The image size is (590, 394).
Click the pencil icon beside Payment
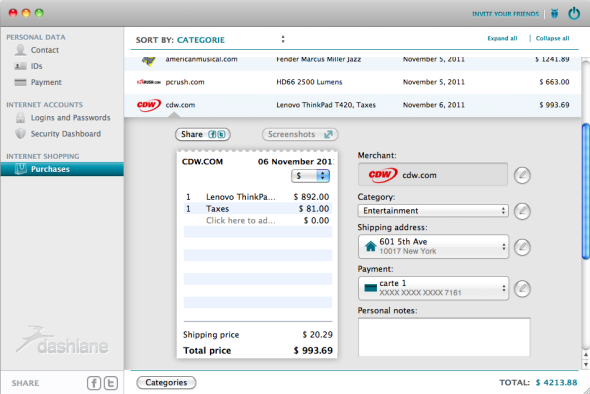click(x=522, y=289)
